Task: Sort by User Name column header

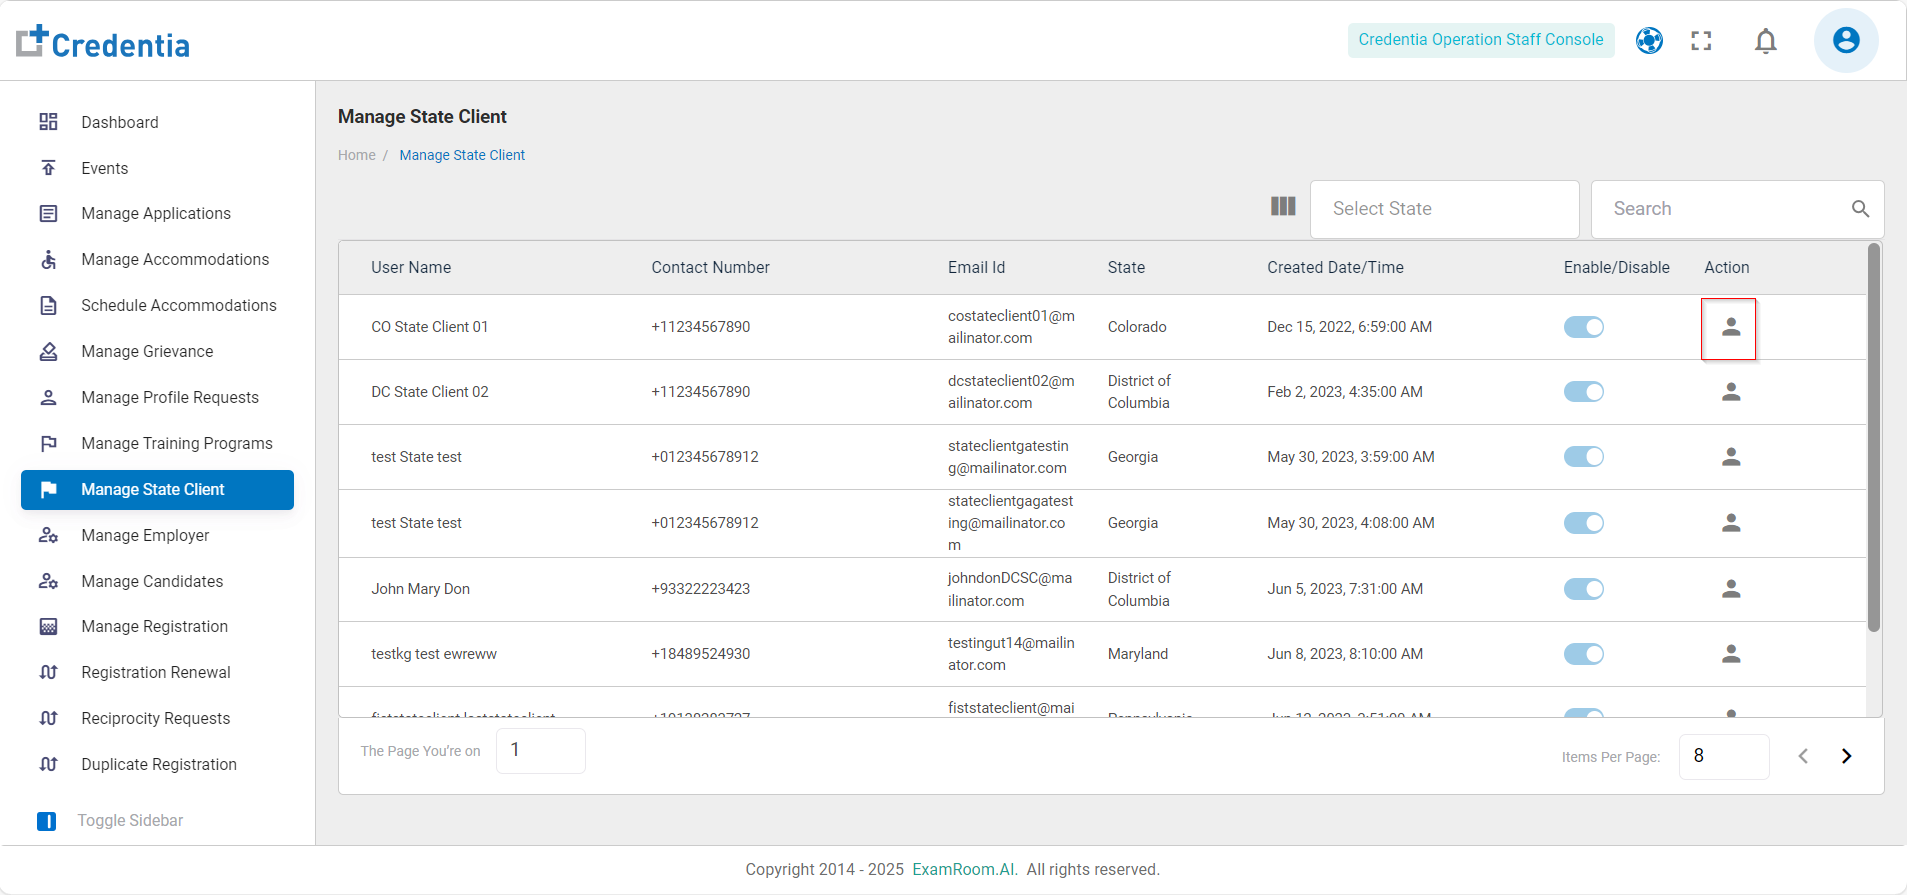Action: [411, 267]
